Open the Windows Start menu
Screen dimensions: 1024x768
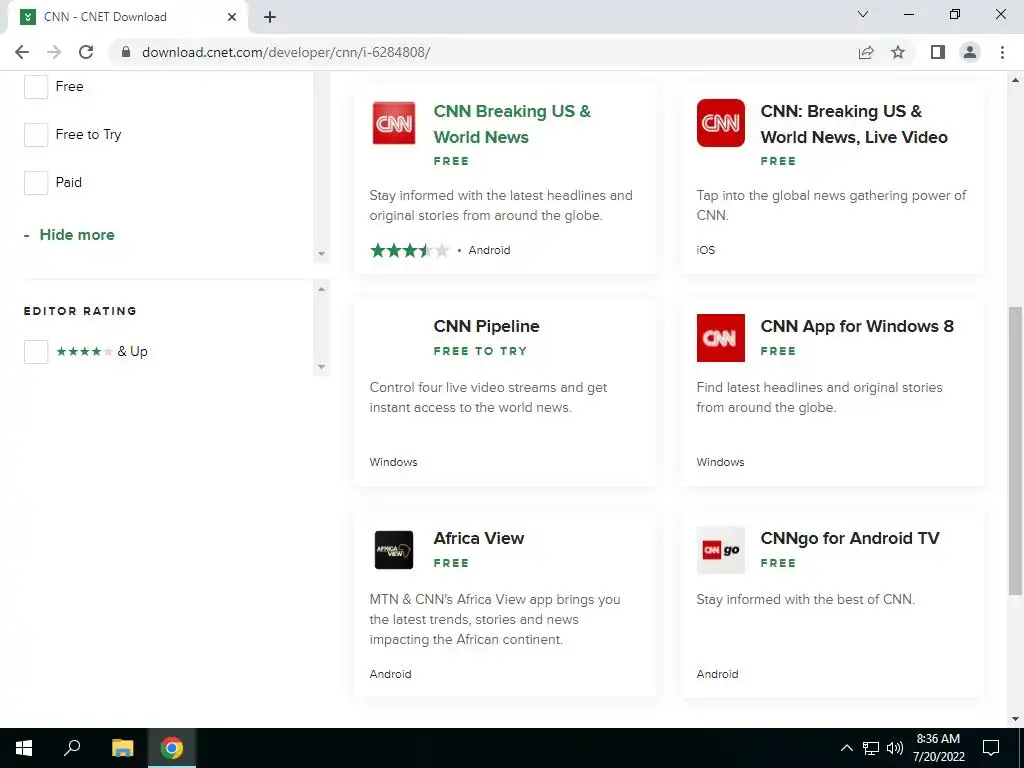[x=24, y=748]
